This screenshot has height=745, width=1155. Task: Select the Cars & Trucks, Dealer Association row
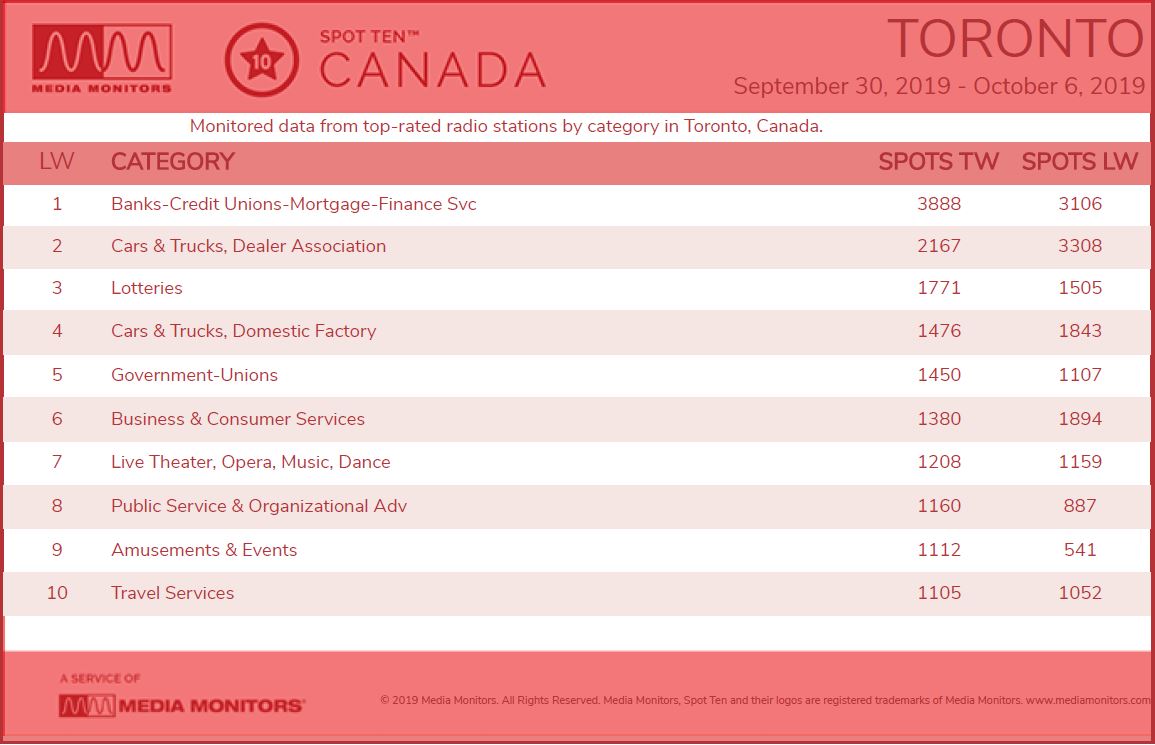tap(577, 247)
